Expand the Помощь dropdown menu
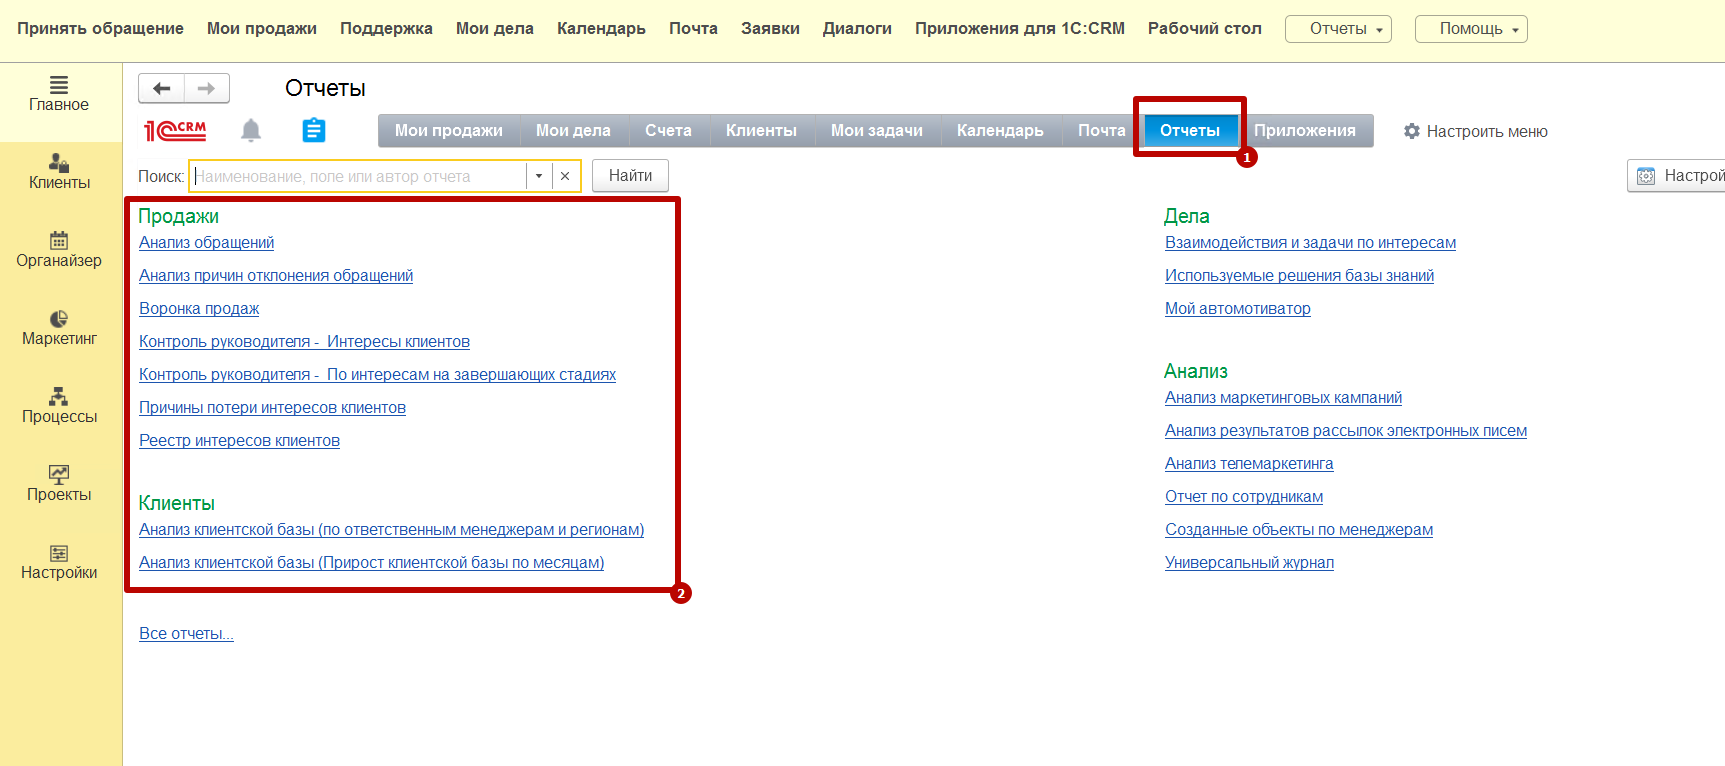Image resolution: width=1725 pixels, height=766 pixels. pyautogui.click(x=1471, y=29)
